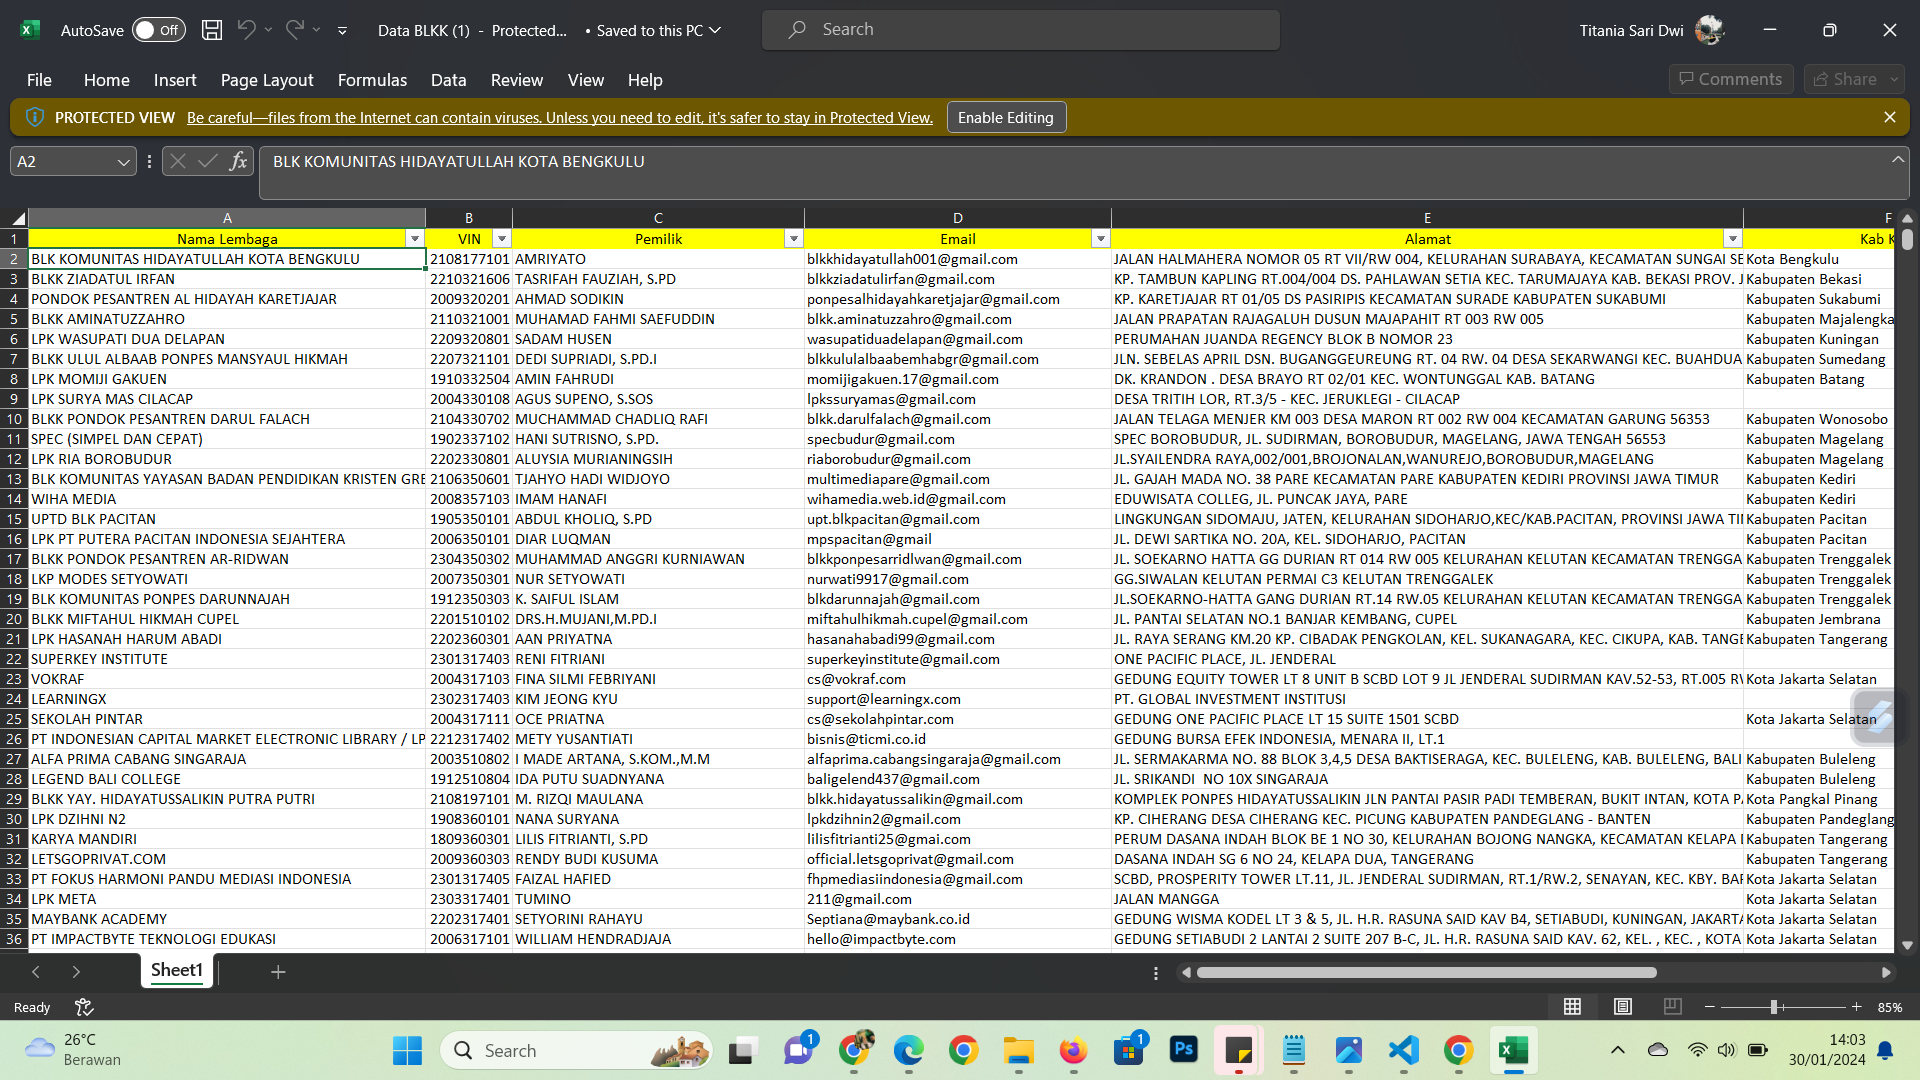
Task: Open the File menu
Action: pyautogui.click(x=39, y=80)
